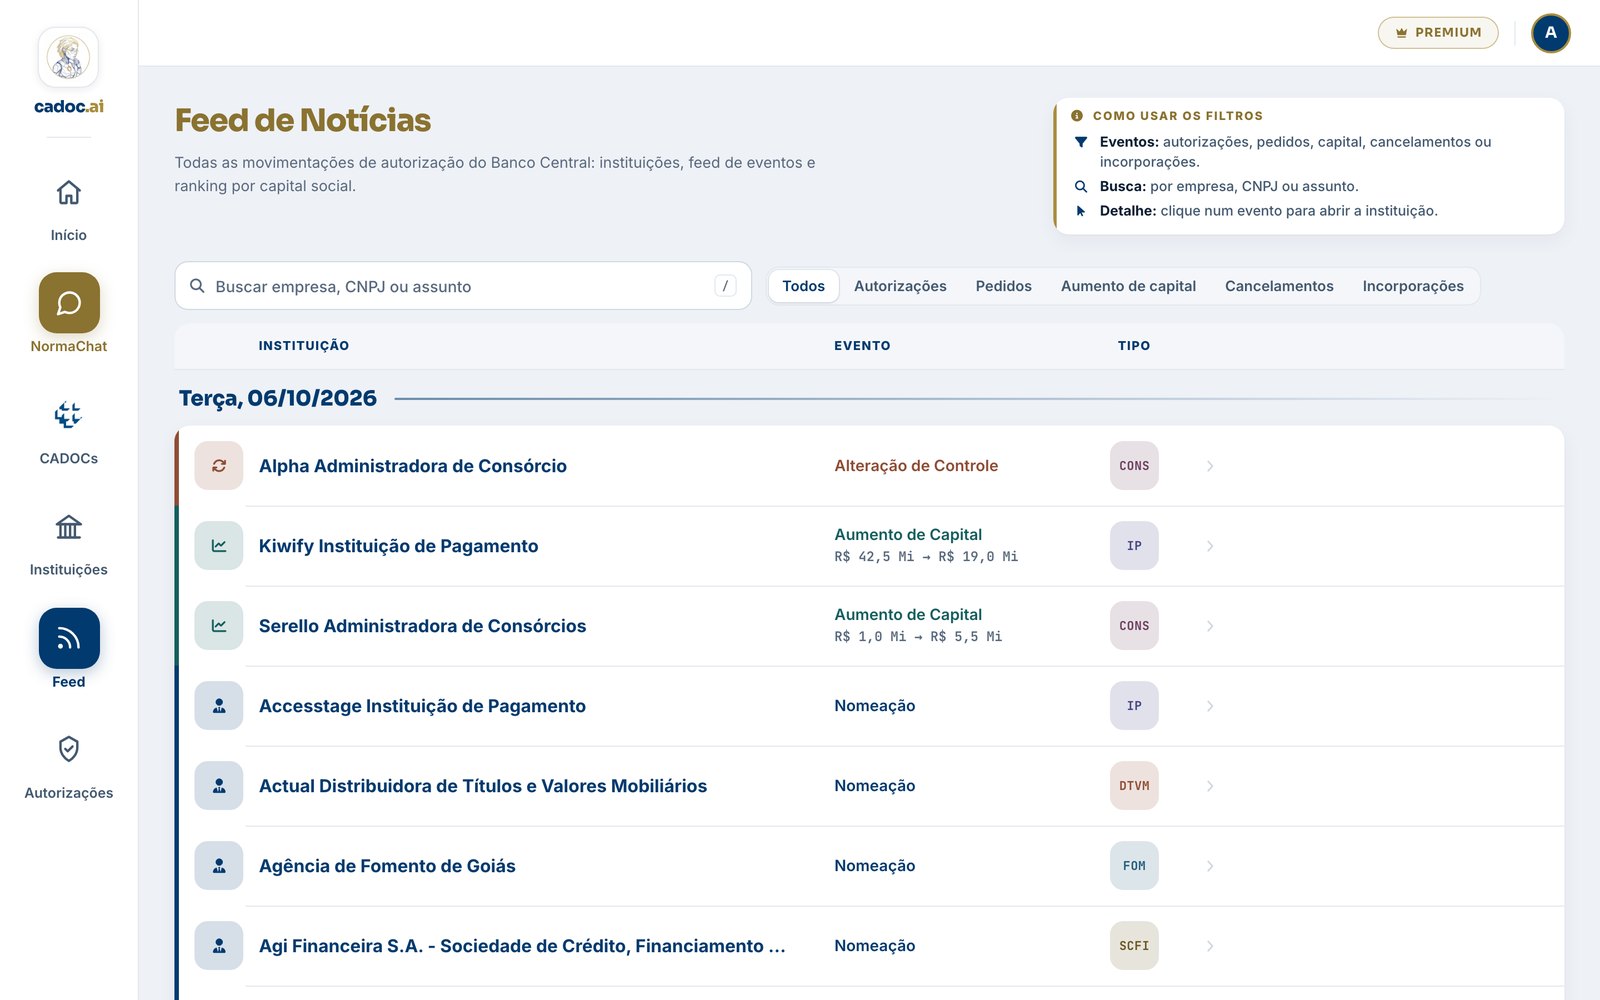The image size is (1600, 1000).
Task: Filter by Cancelamentos tab
Action: (x=1279, y=286)
